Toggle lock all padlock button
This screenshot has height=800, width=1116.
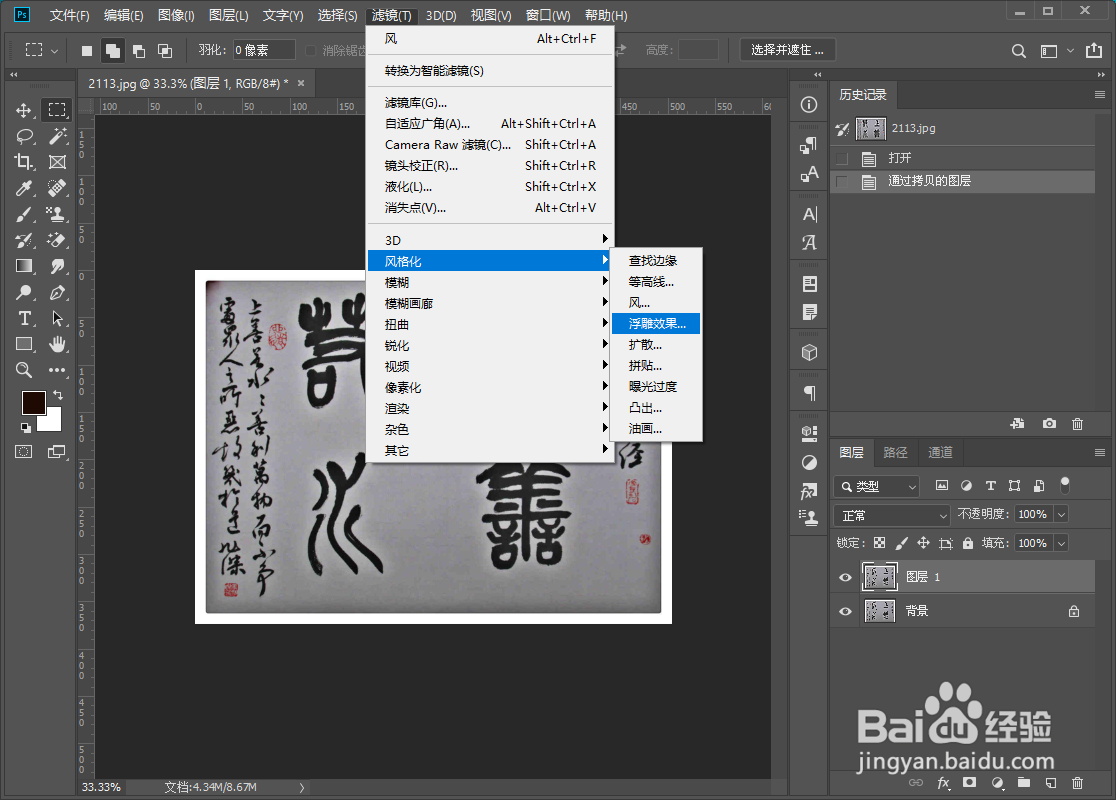pyautogui.click(x=967, y=543)
